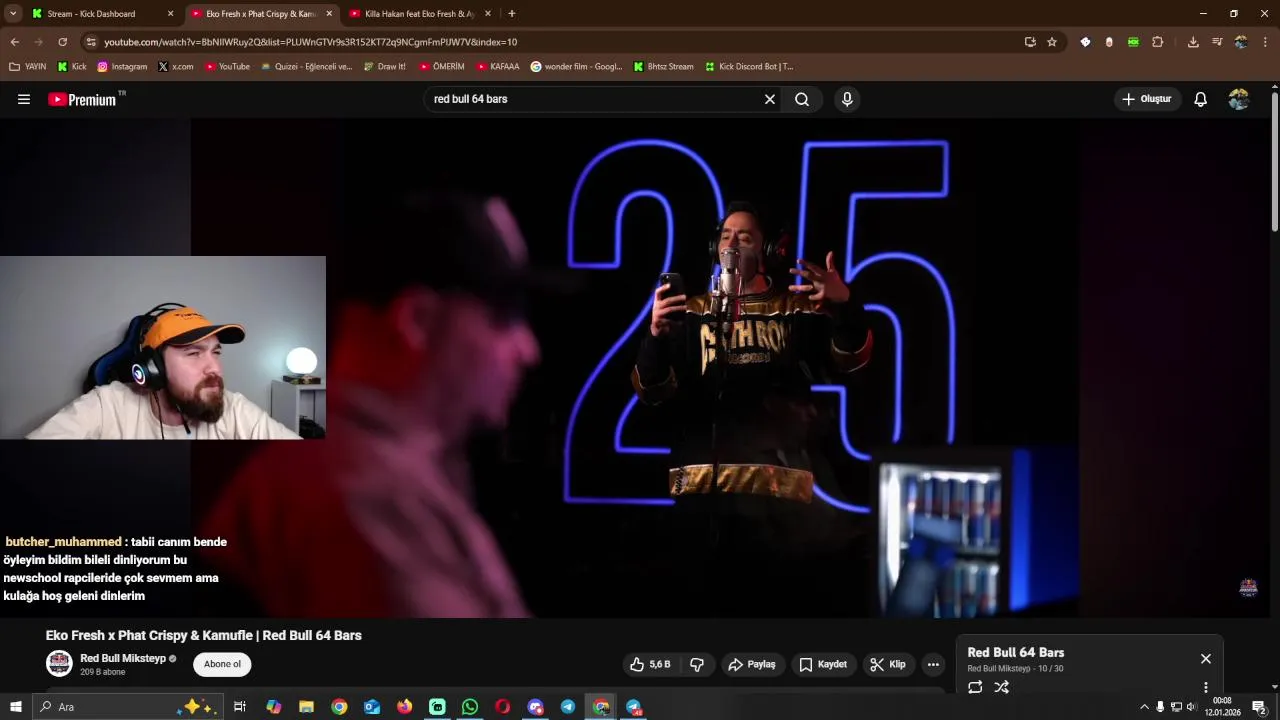Screen dimensions: 1280x720
Task: Start voice search with the microphone icon
Action: point(847,99)
